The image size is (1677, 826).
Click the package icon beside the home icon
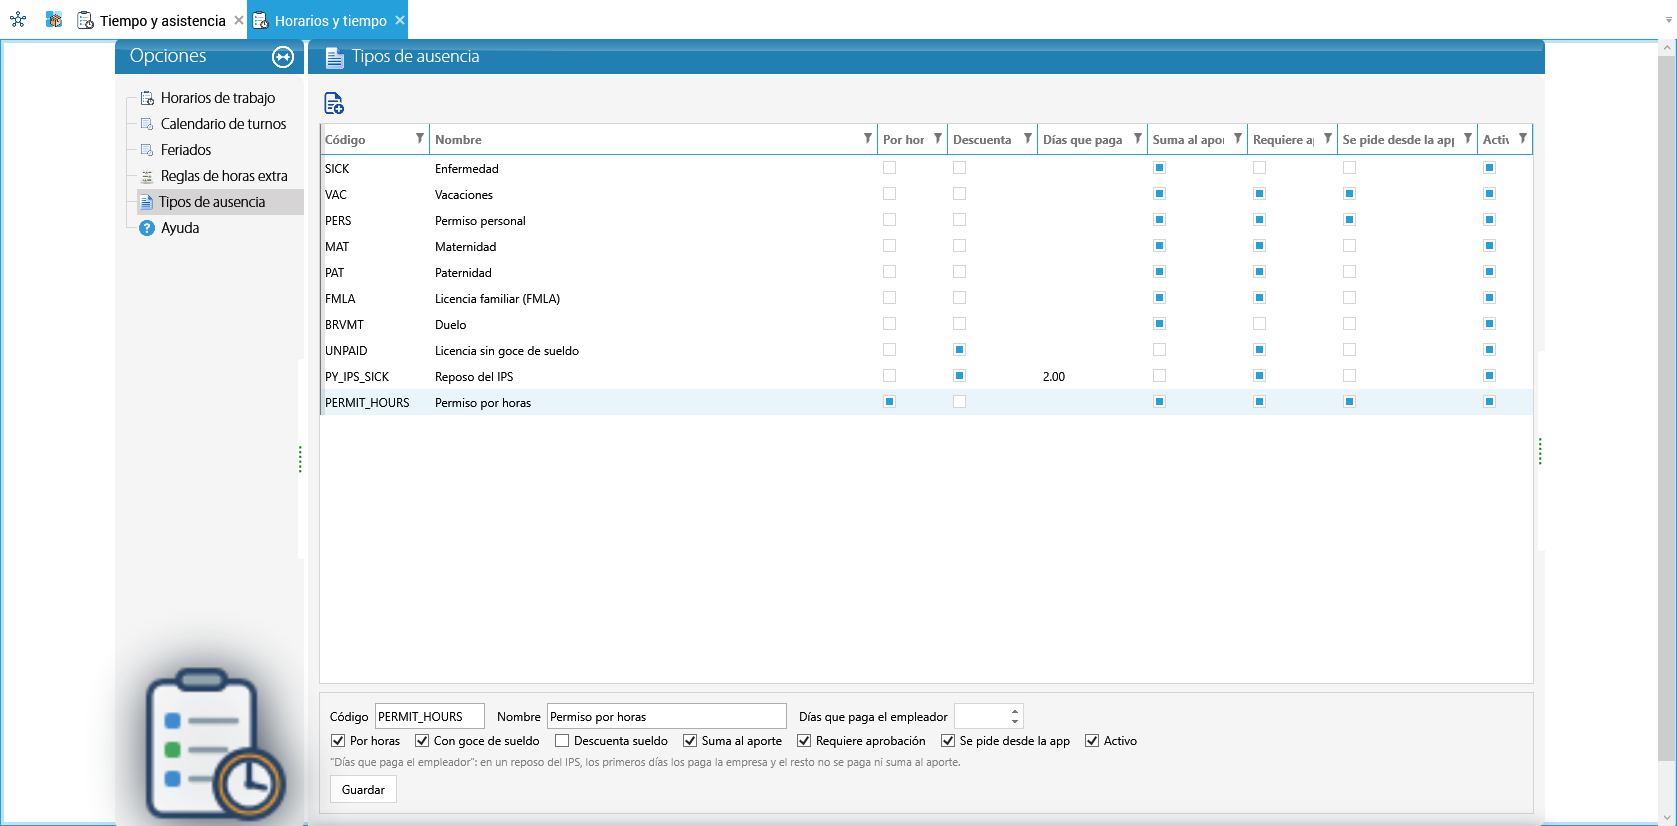(x=54, y=20)
